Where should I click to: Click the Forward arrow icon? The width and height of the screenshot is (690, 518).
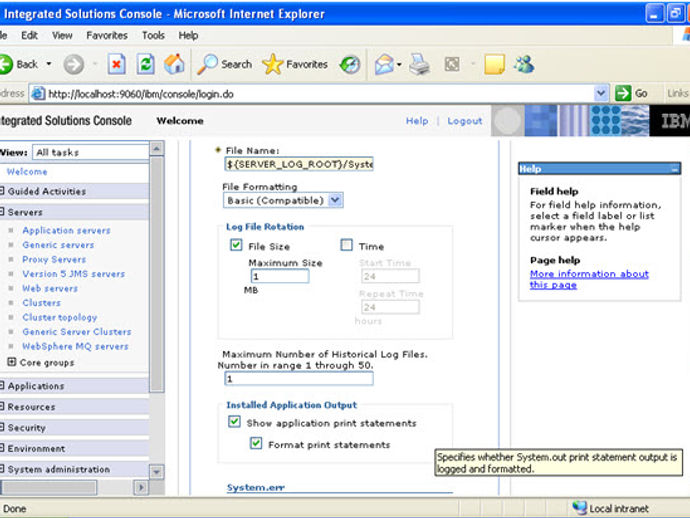tap(73, 65)
